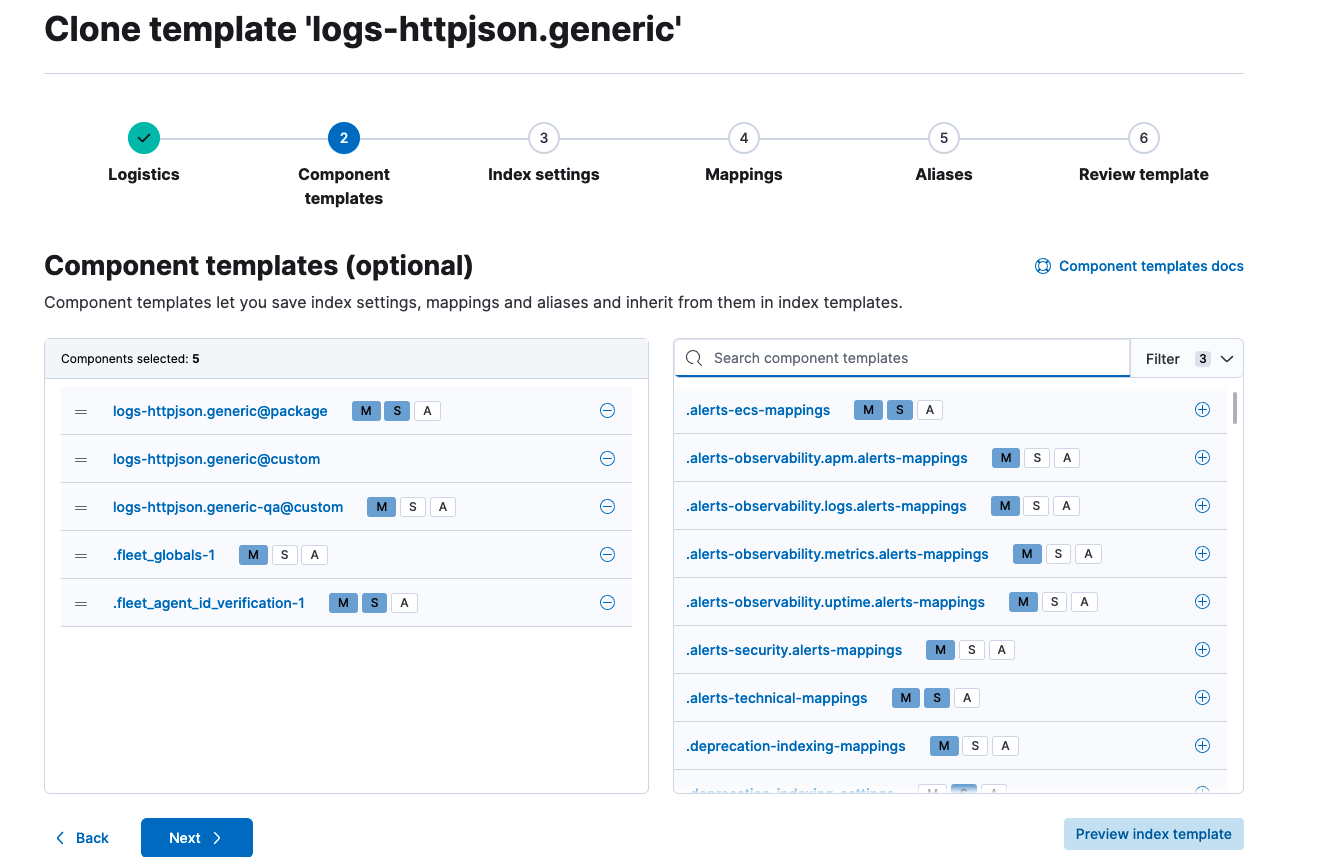Remove .fleet_globals-1 via the minus icon
The image size is (1328, 857).
pyautogui.click(x=607, y=554)
